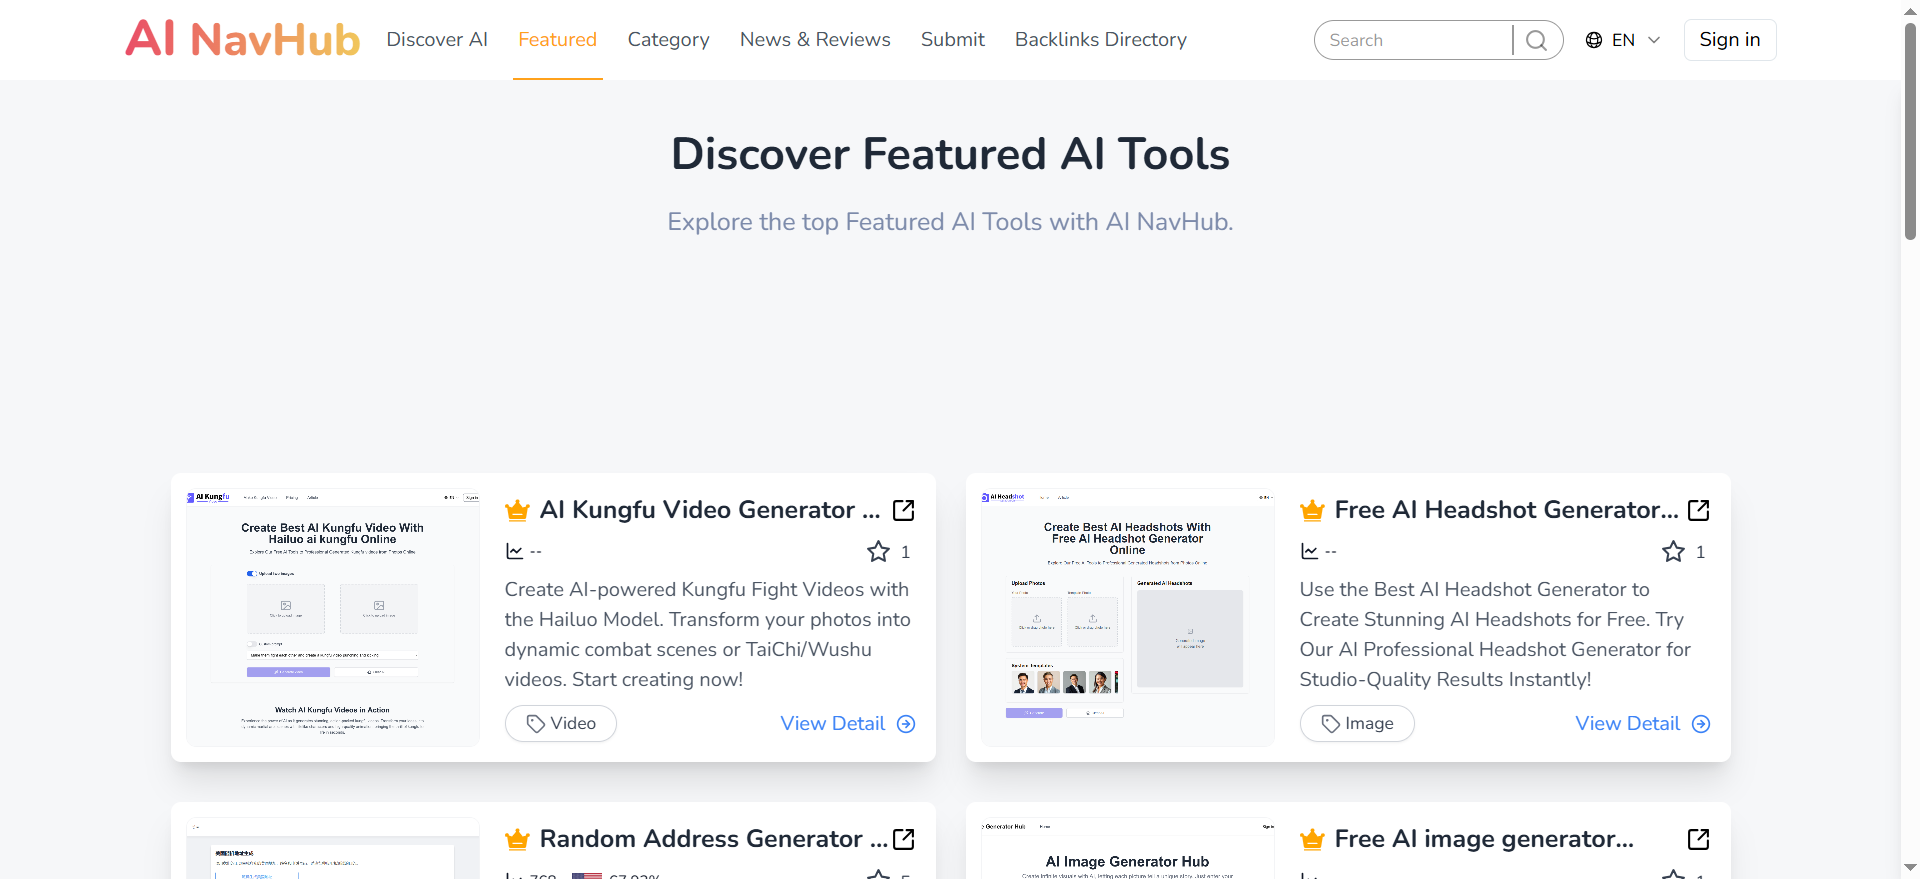1920x879 pixels.
Task: Click View Detail for AI Kungfu Video Generator
Action: point(847,724)
